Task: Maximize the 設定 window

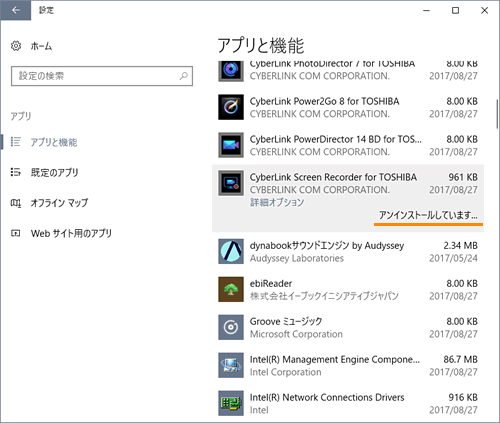Action: click(x=455, y=10)
